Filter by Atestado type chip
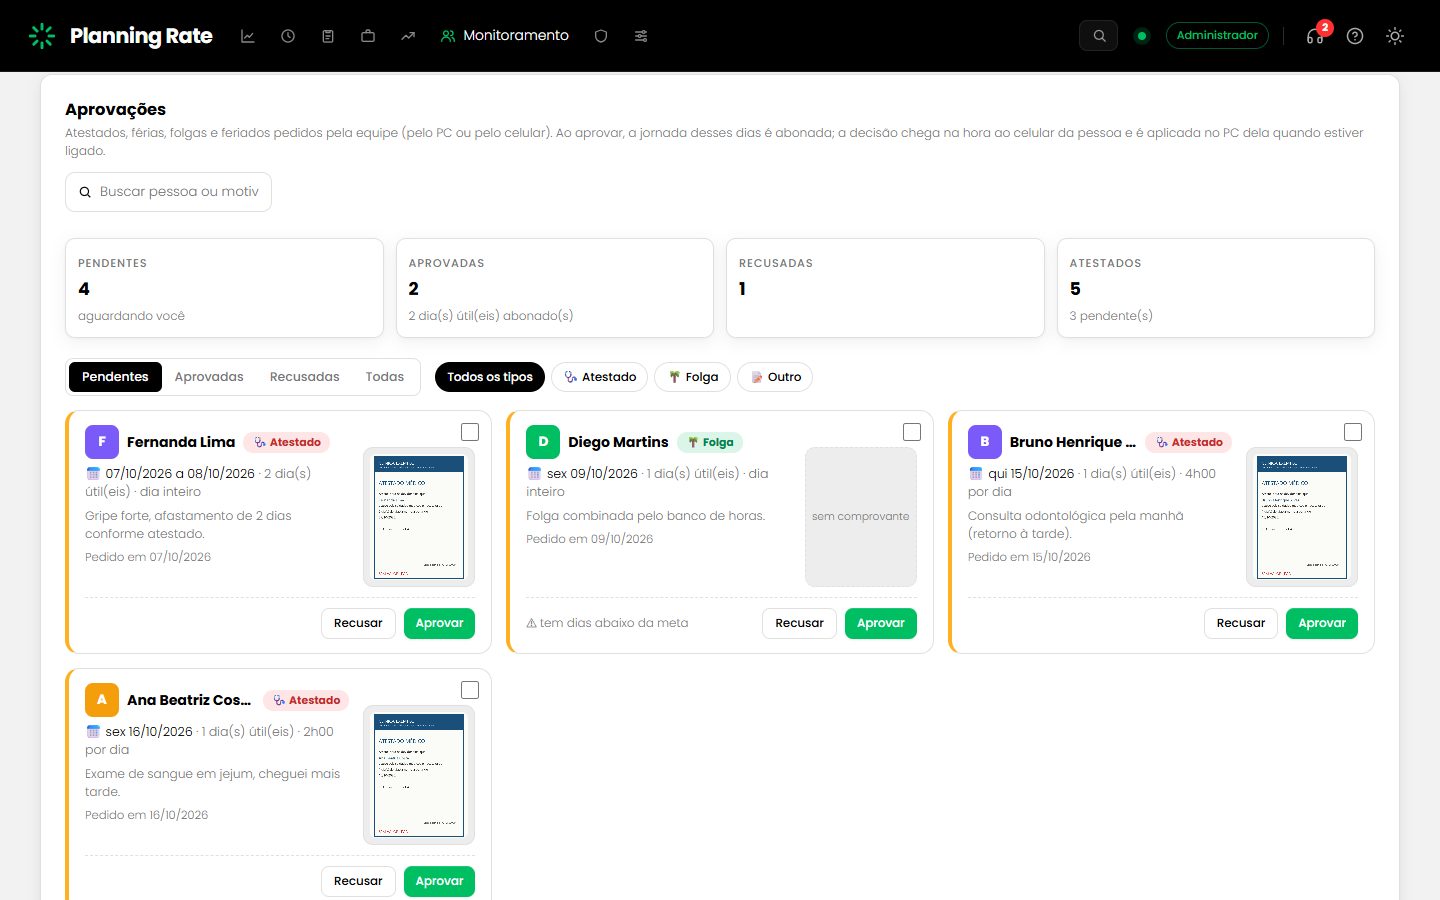This screenshot has height=900, width=1440. 600,377
